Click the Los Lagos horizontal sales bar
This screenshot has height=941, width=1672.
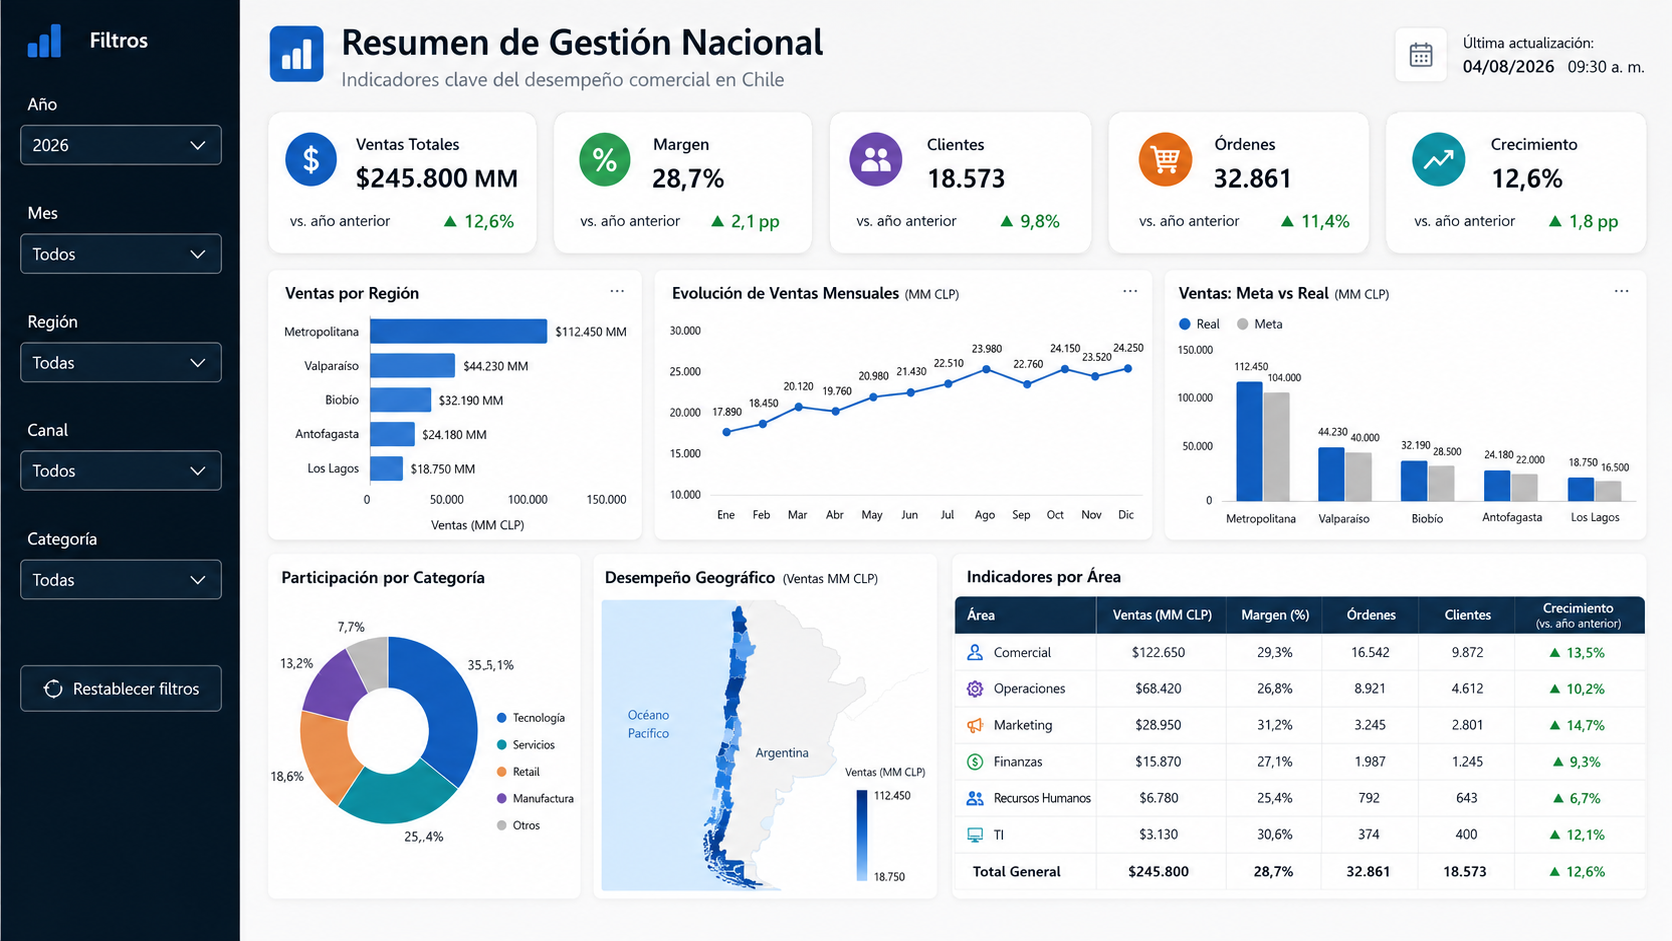[386, 468]
